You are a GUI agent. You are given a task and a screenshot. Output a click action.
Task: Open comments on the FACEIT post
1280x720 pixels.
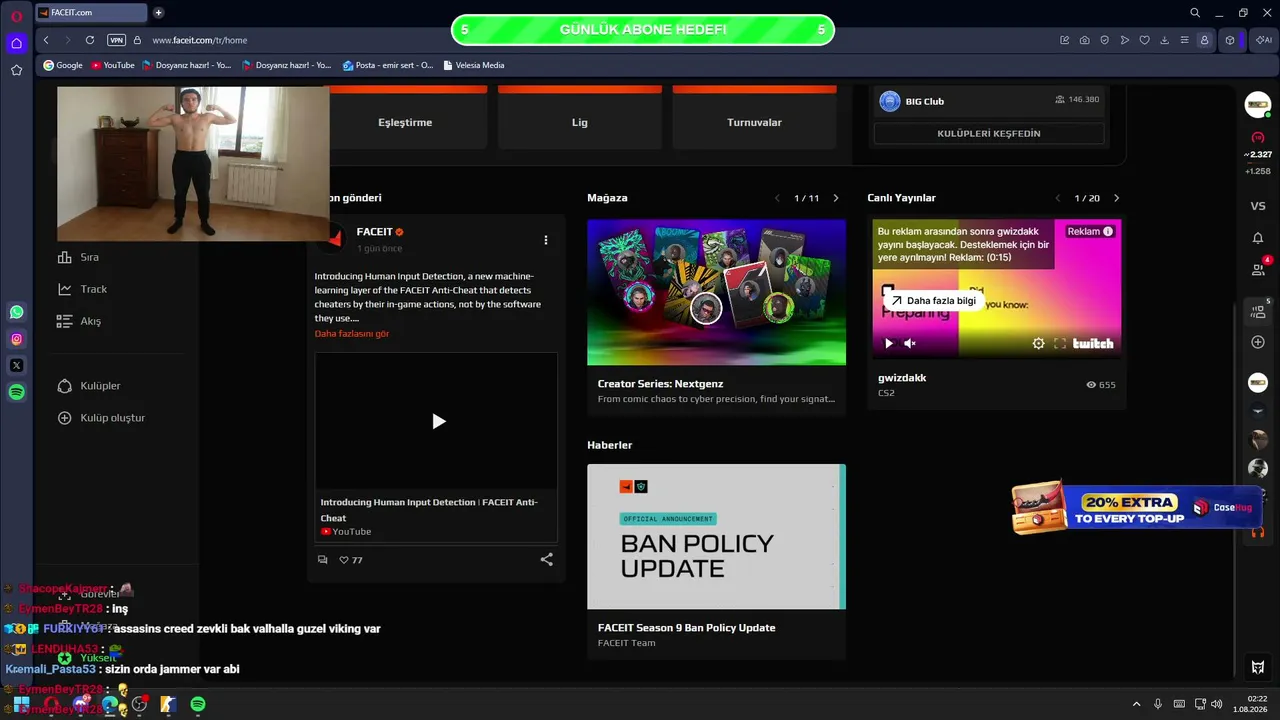(x=322, y=560)
